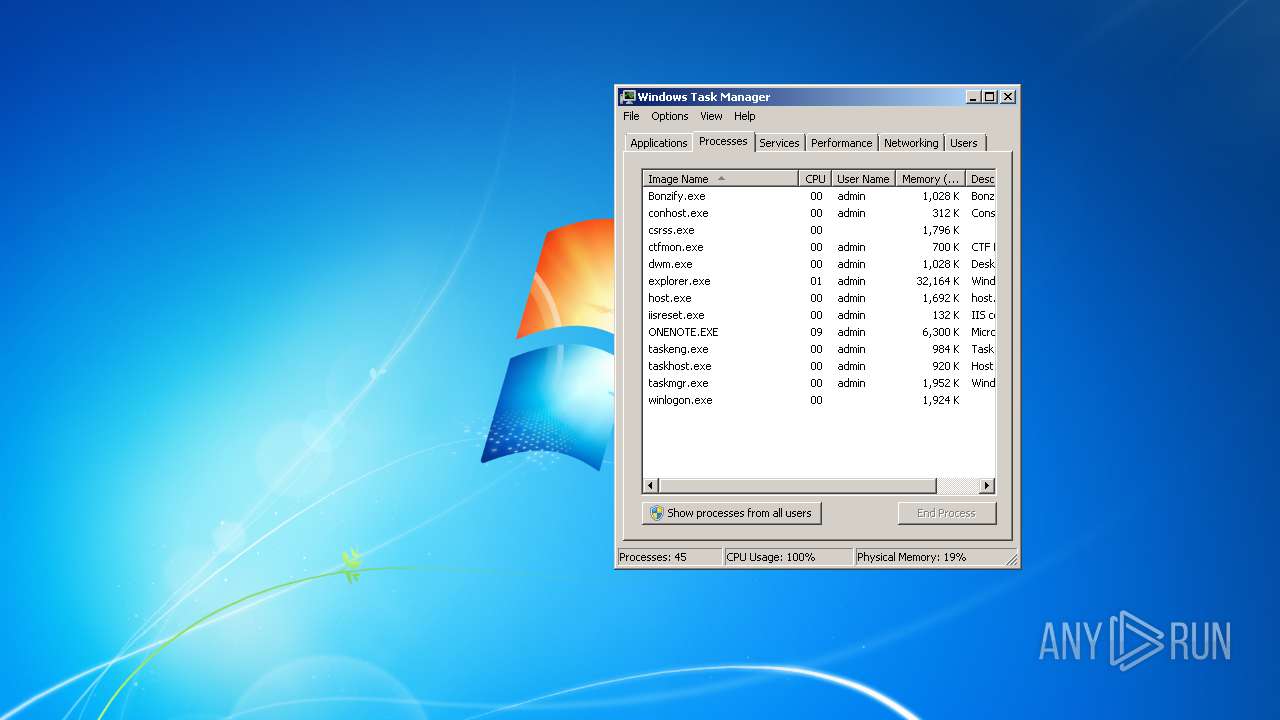Select the host.exe process
The image size is (1280, 720).
click(819, 298)
